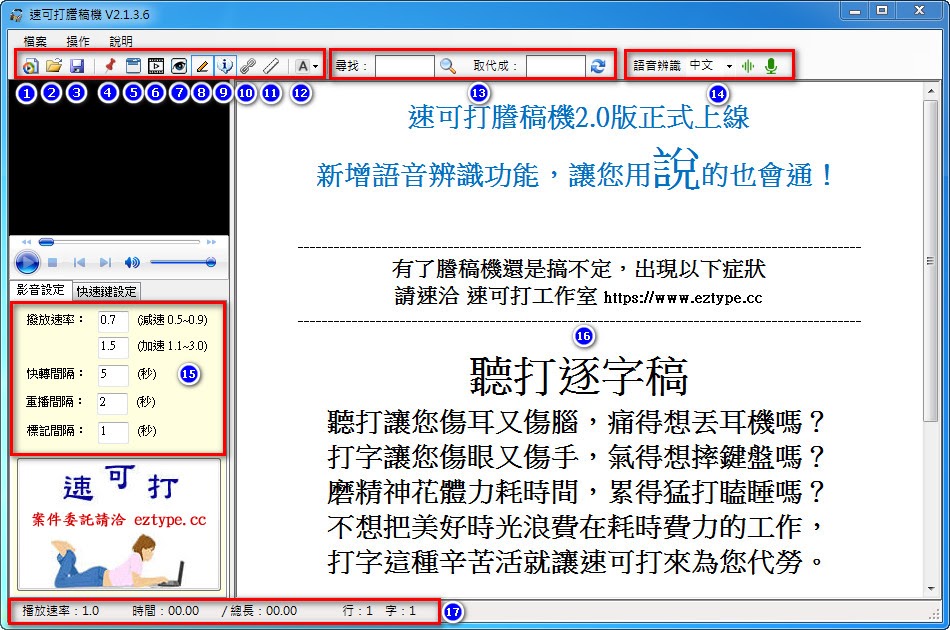
Task: Click into the 尋找 search field
Action: point(404,65)
